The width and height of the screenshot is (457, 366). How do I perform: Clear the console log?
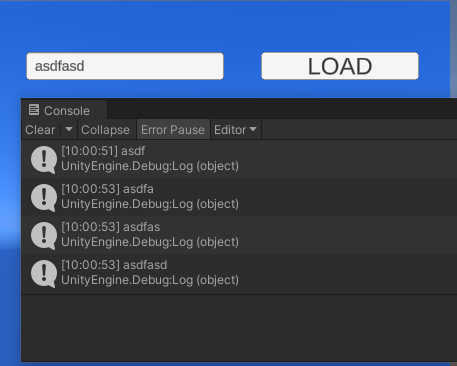pos(40,130)
